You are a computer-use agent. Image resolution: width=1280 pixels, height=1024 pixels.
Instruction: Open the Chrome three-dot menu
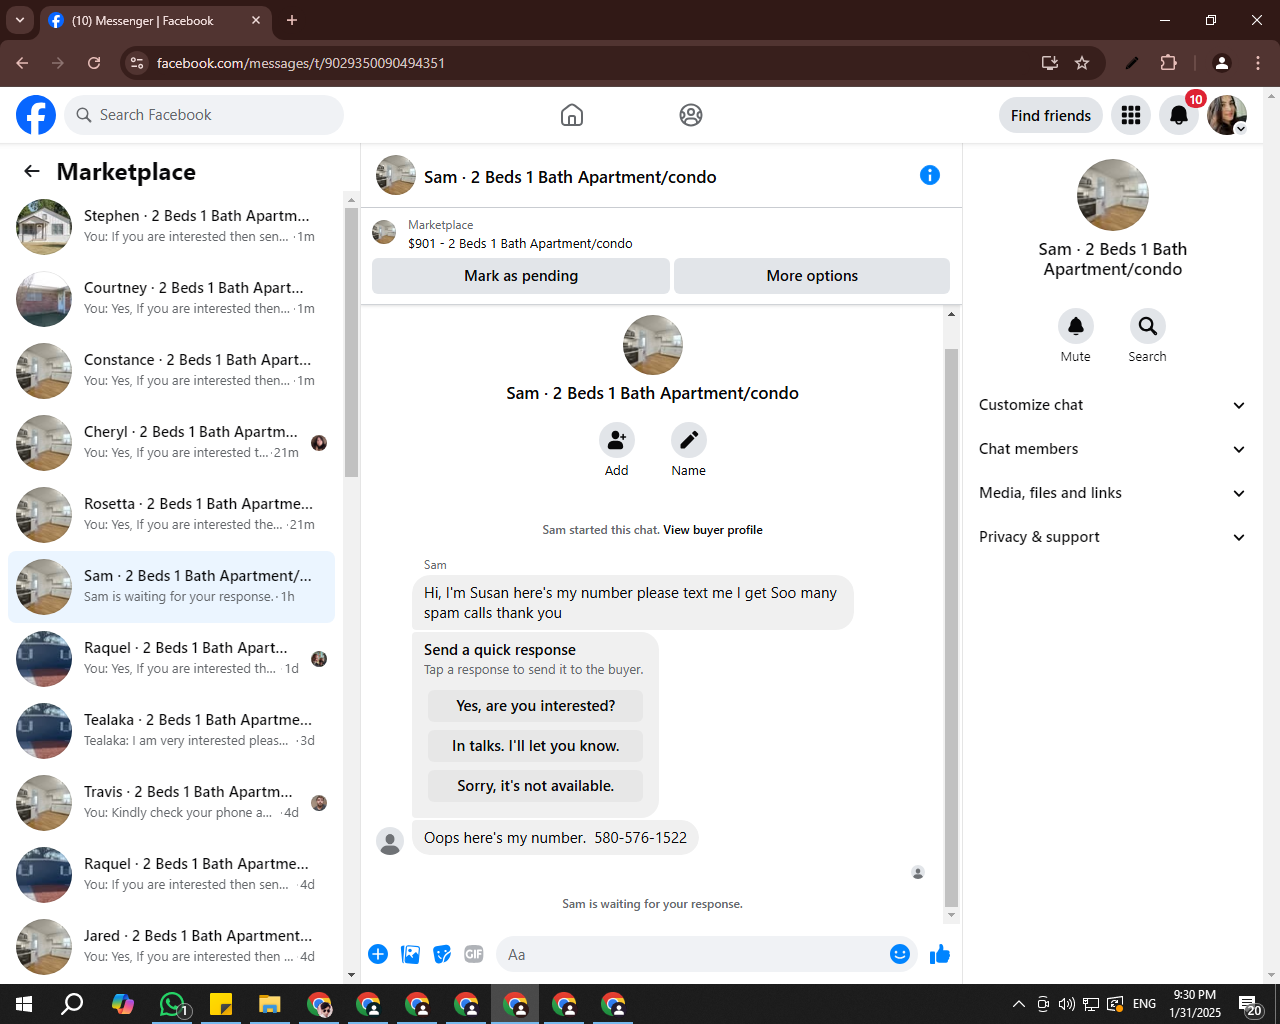(x=1258, y=63)
